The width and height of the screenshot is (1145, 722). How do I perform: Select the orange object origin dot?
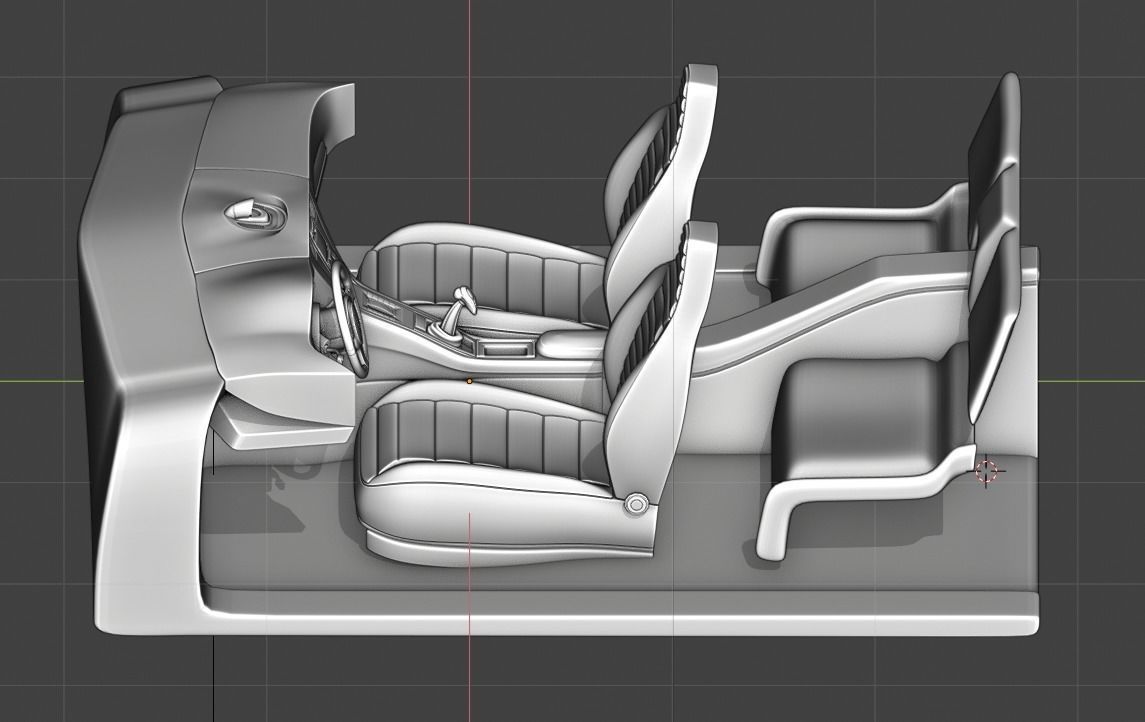tap(468, 380)
